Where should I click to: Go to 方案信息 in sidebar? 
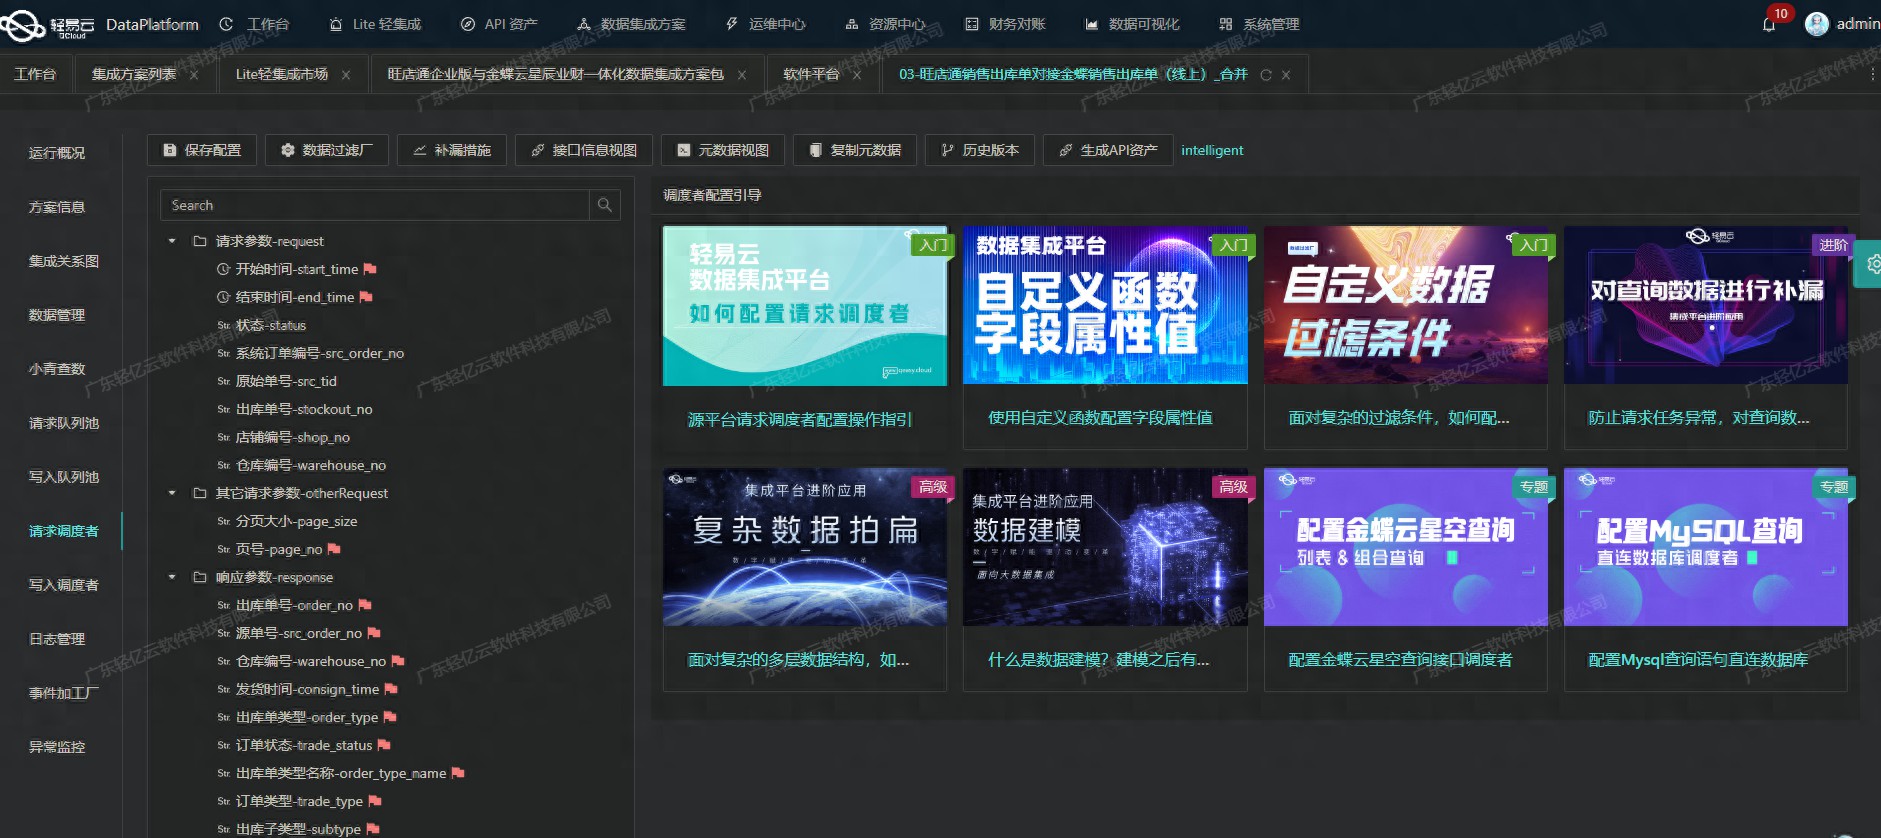[x=57, y=207]
